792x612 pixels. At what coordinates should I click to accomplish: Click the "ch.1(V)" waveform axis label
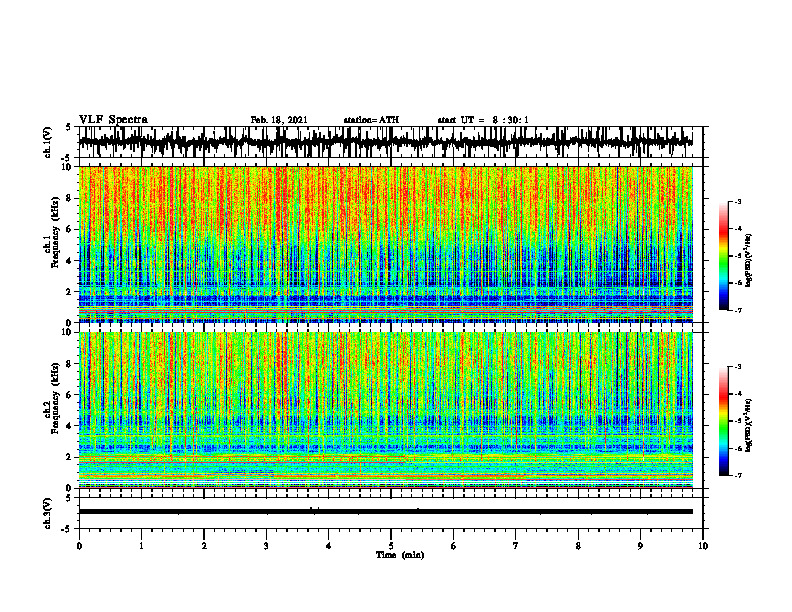[48, 142]
